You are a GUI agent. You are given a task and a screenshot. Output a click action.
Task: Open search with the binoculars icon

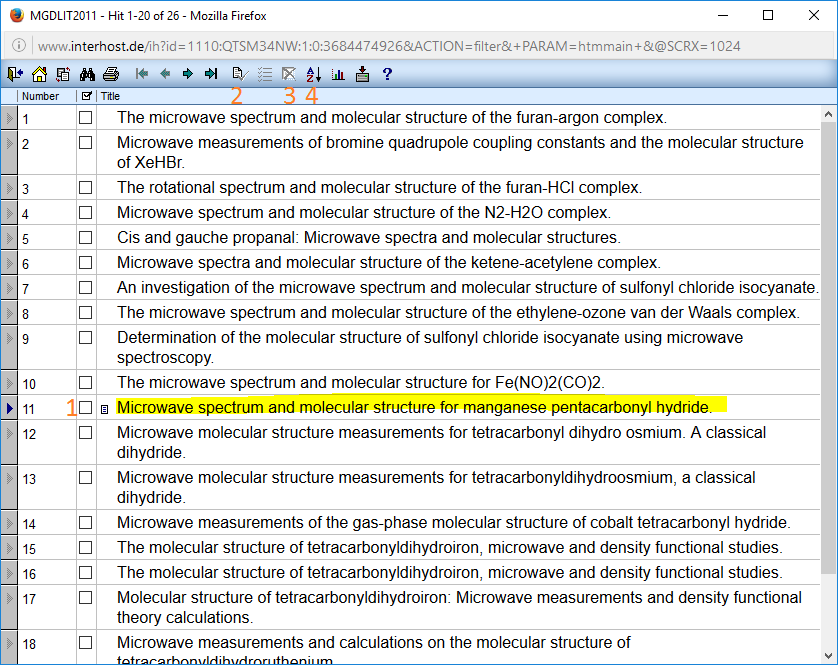click(x=87, y=74)
